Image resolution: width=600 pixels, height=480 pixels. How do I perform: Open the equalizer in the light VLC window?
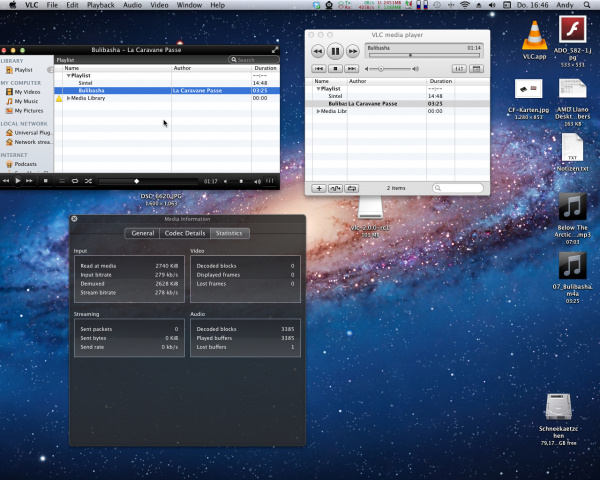click(459, 69)
